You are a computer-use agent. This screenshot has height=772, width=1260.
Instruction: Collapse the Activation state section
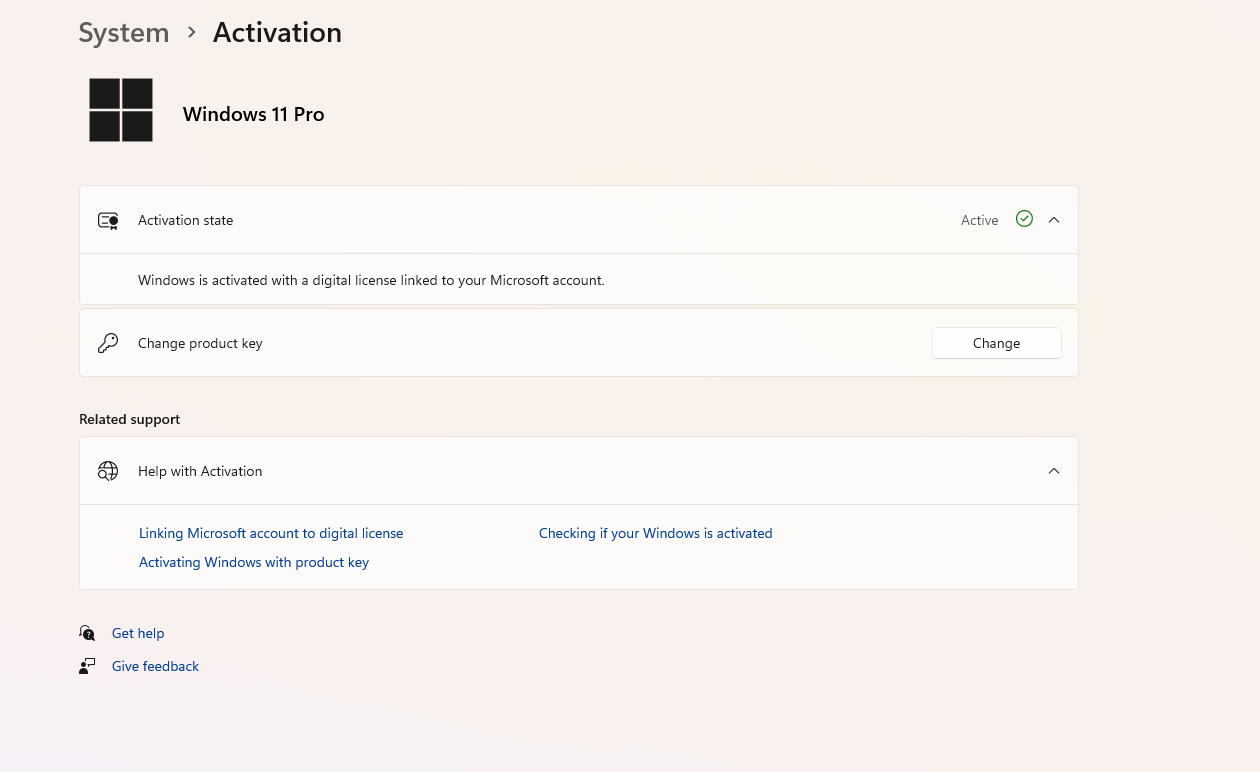pos(1054,220)
